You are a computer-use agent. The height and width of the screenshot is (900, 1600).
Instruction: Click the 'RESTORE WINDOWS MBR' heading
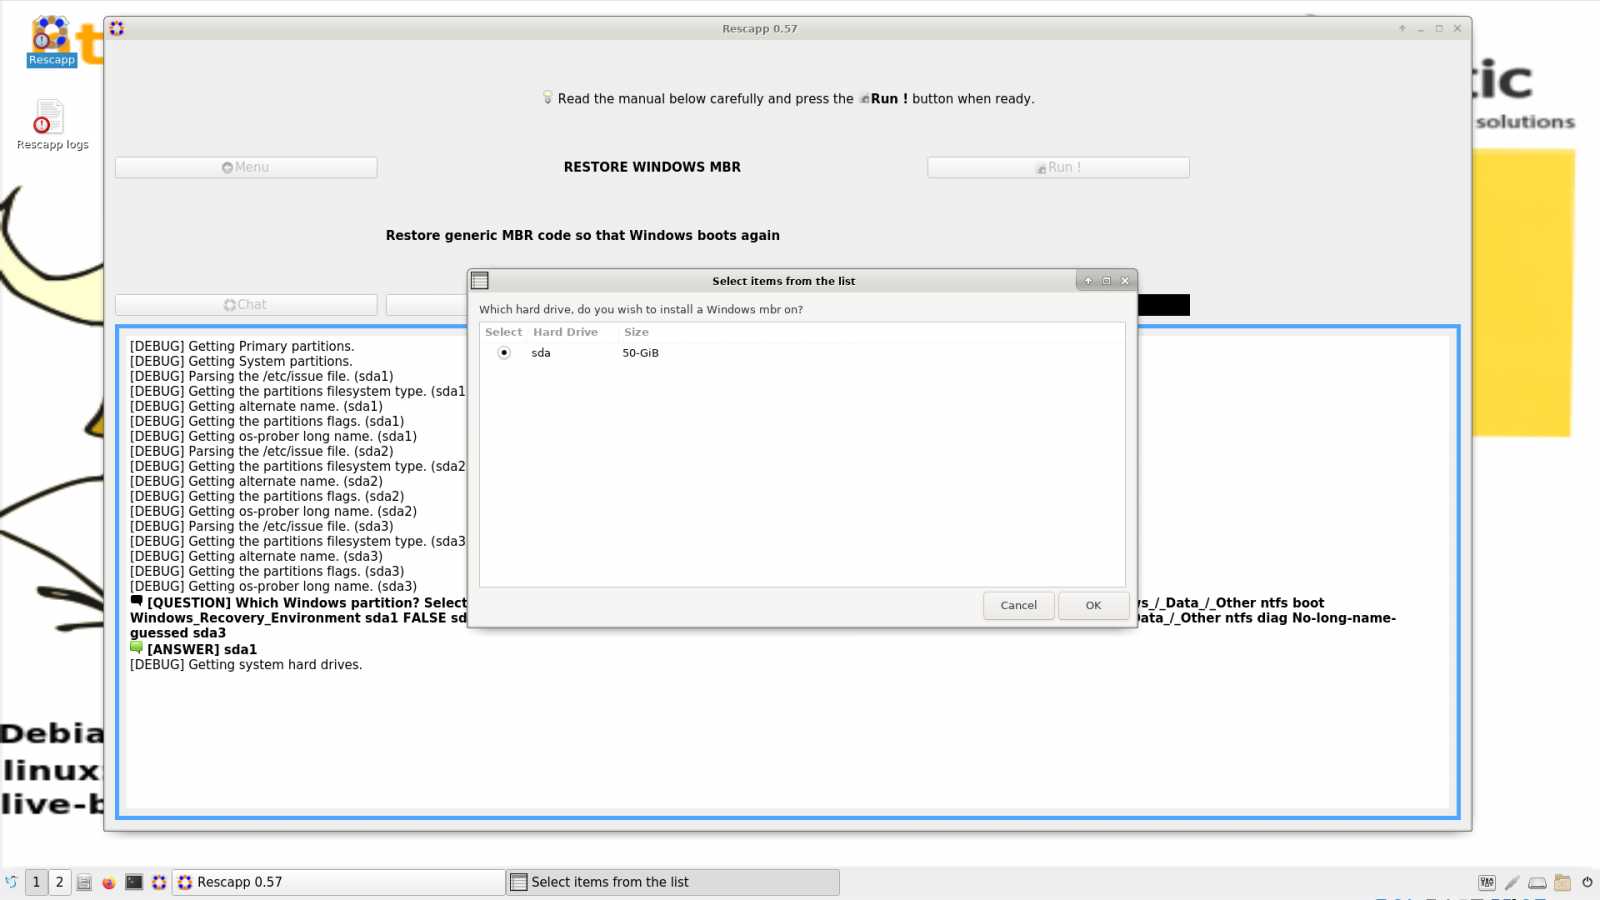652,167
